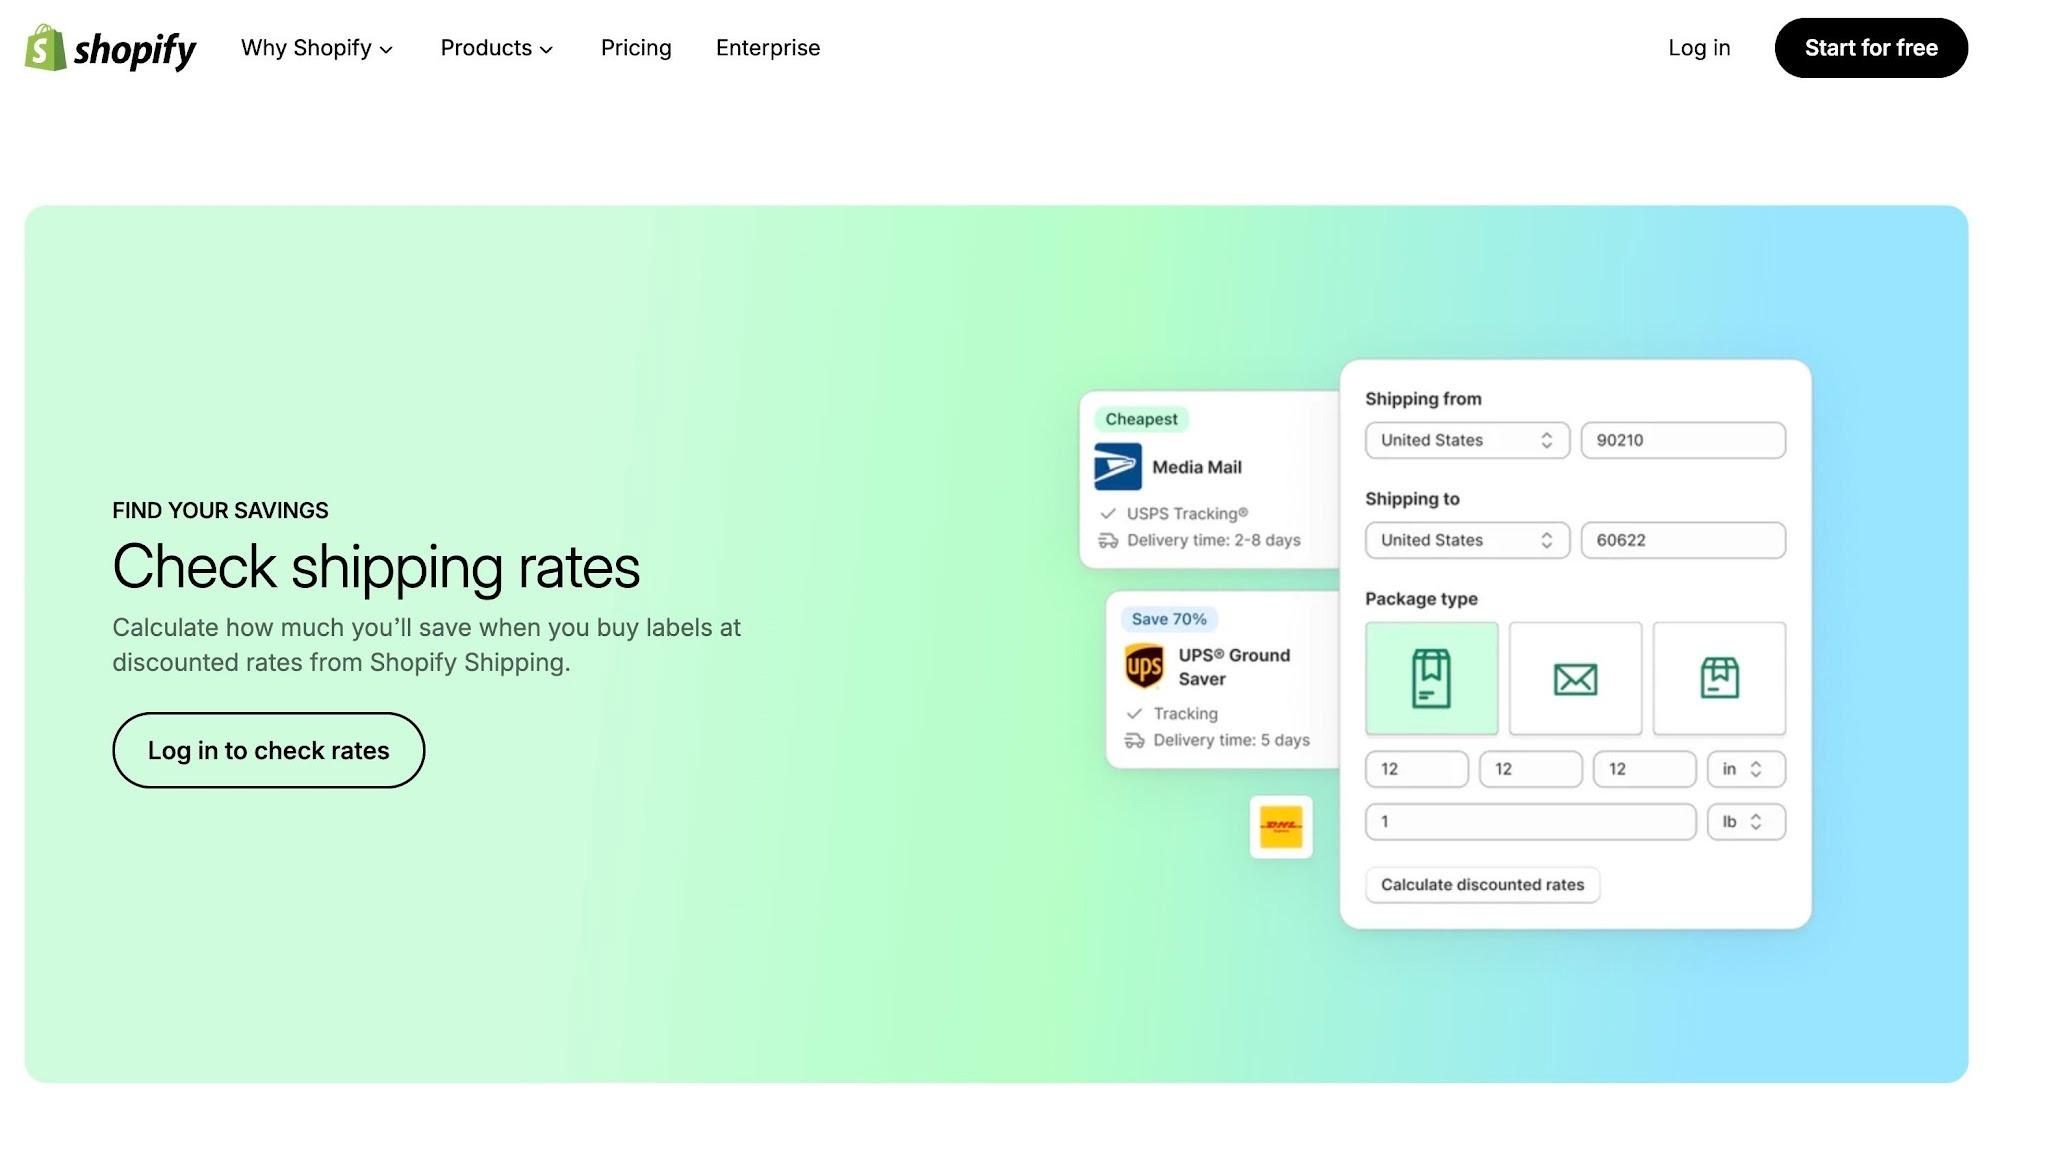Image resolution: width=2048 pixels, height=1168 pixels.
Task: Click the delivery truck icon for 2-8 days
Action: tap(1108, 541)
